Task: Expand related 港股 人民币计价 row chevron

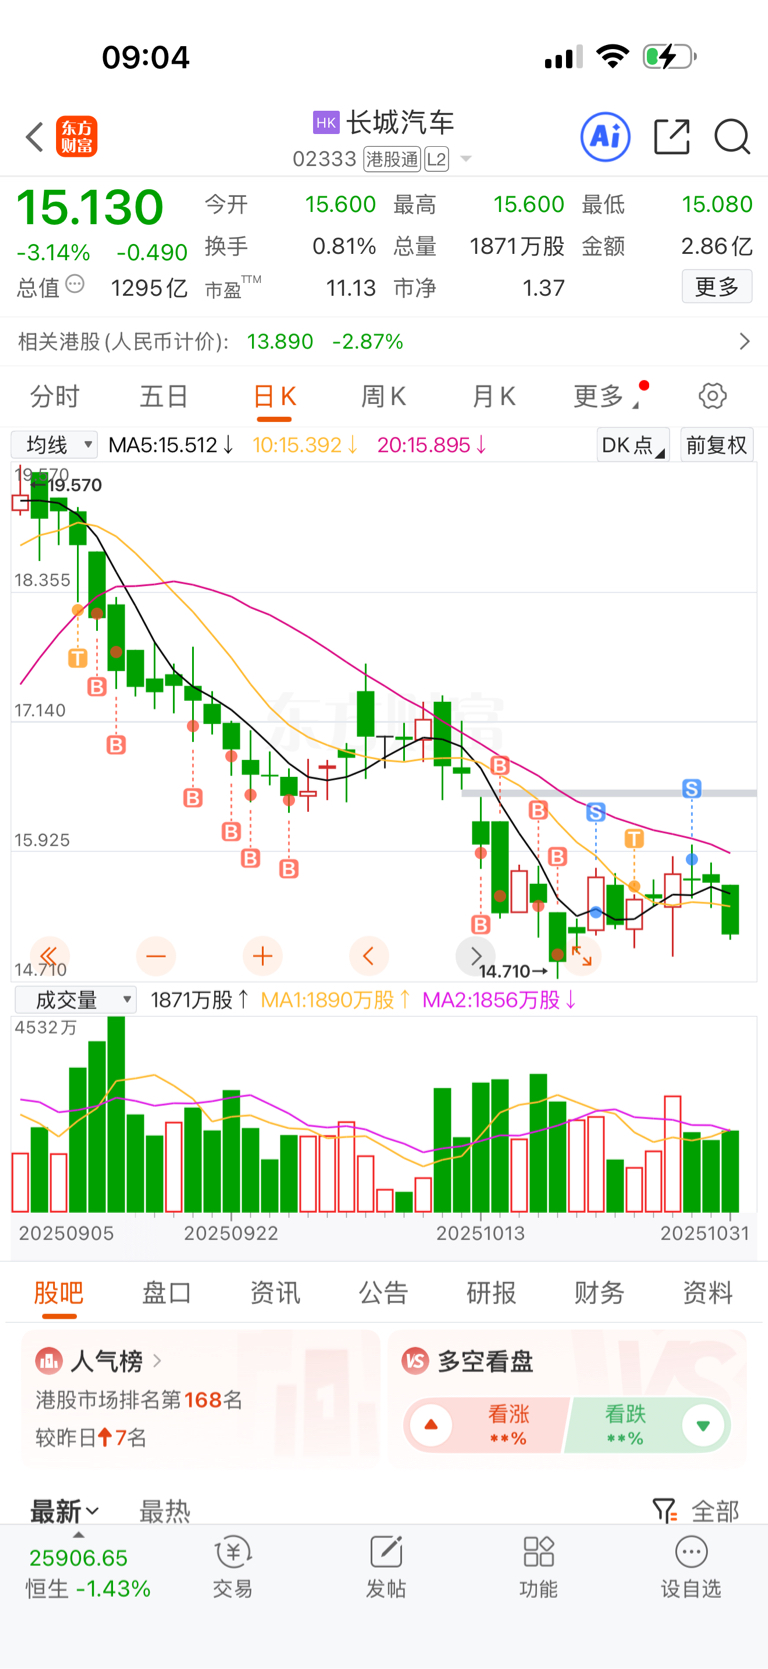Action: (744, 342)
